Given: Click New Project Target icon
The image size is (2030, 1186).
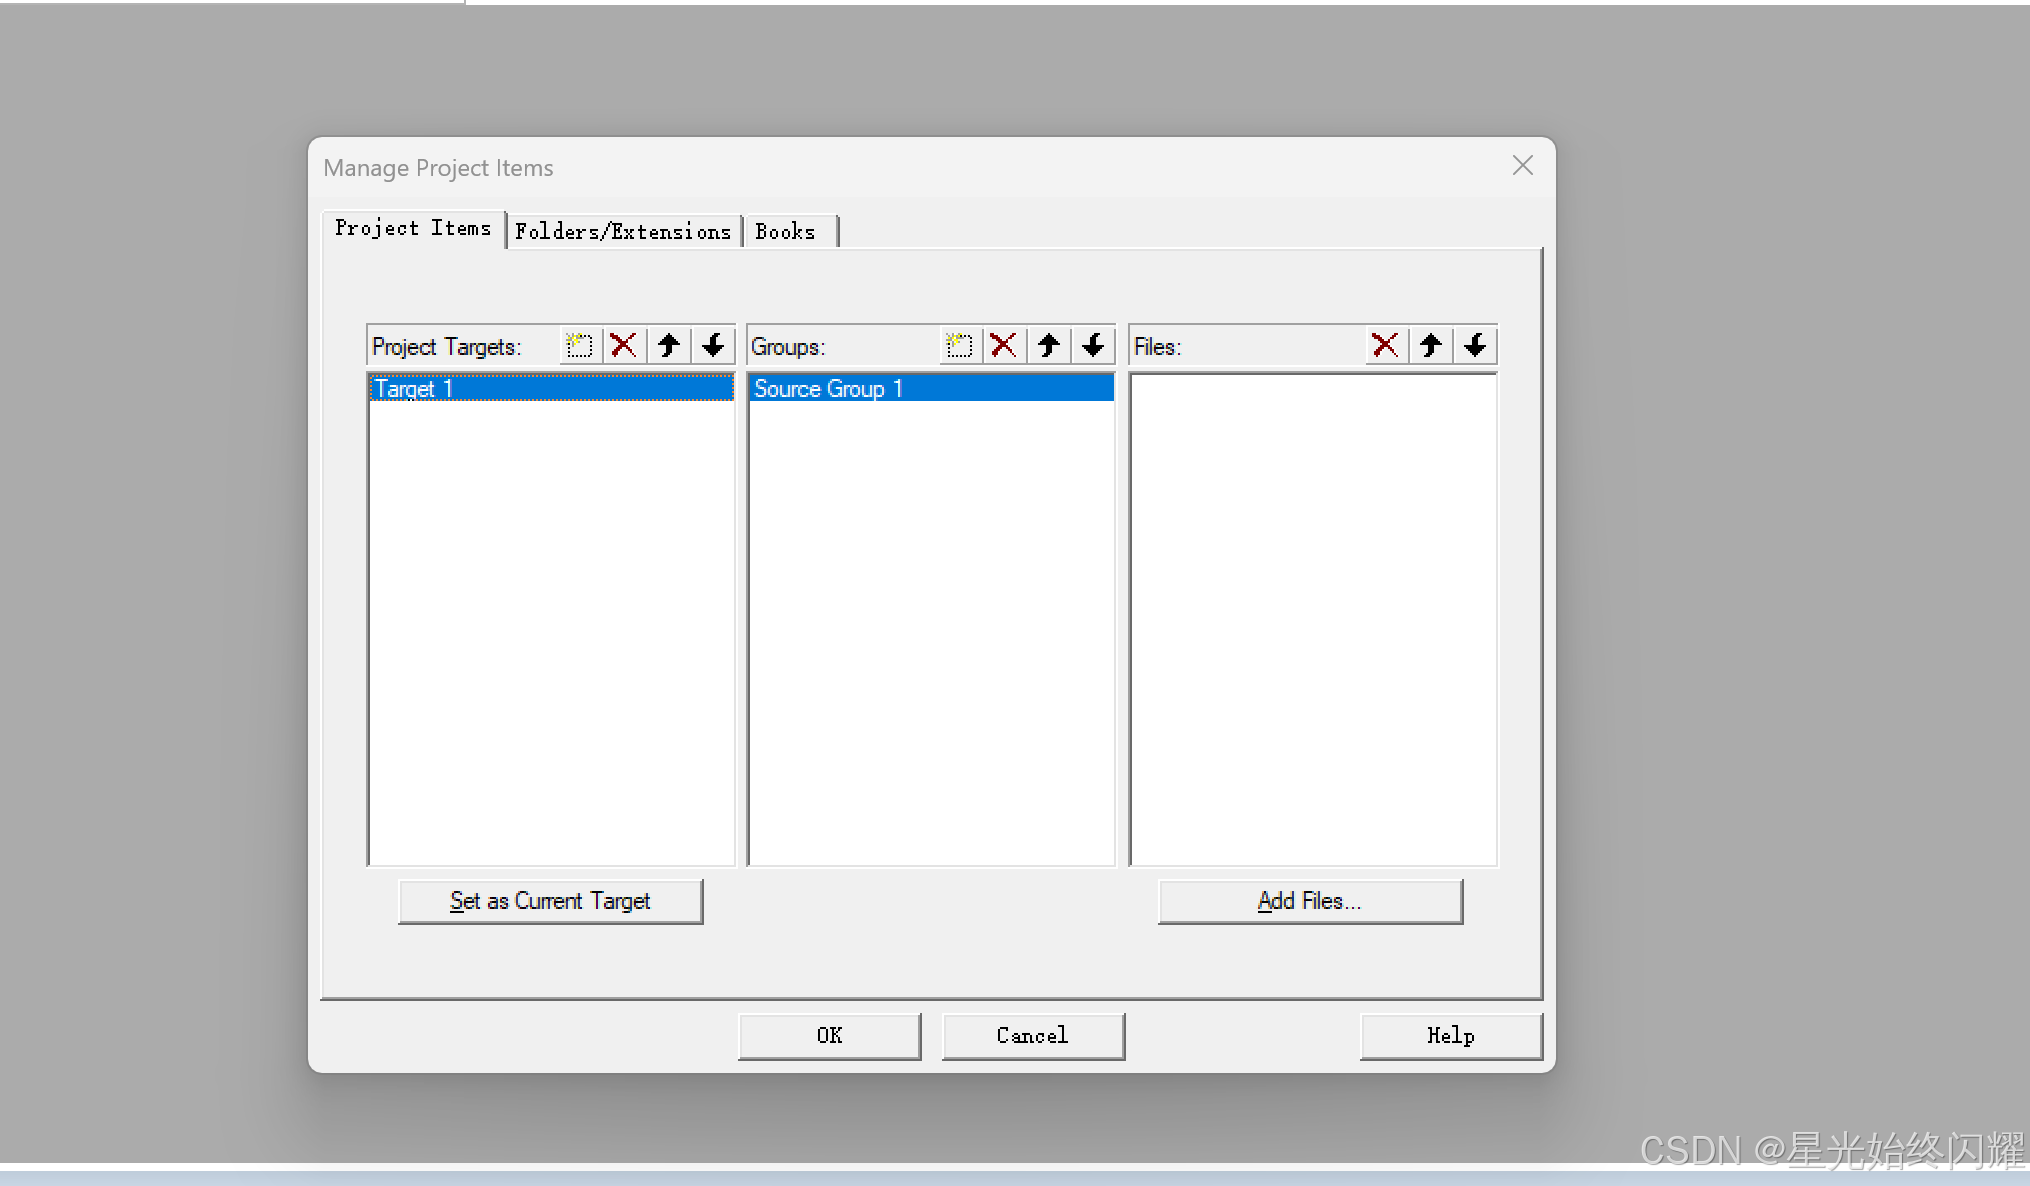Looking at the screenshot, I should (x=578, y=346).
